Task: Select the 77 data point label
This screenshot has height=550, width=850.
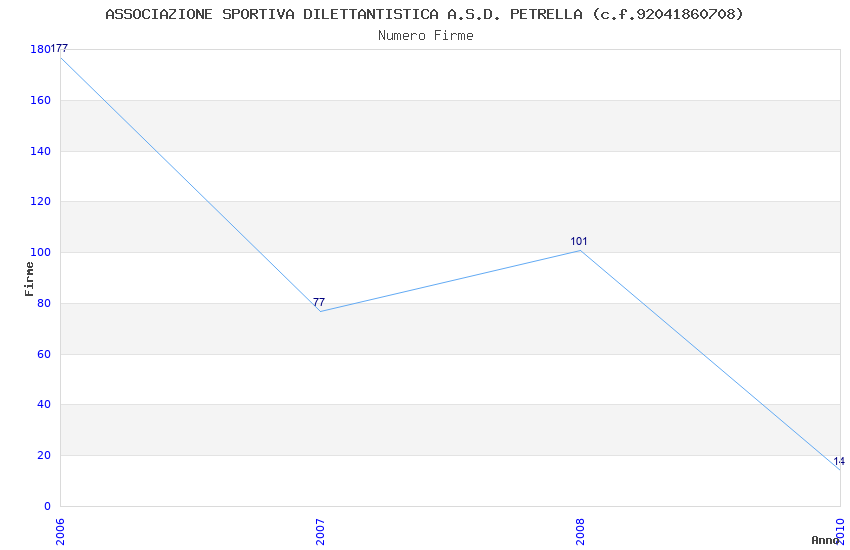Action: pos(319,302)
